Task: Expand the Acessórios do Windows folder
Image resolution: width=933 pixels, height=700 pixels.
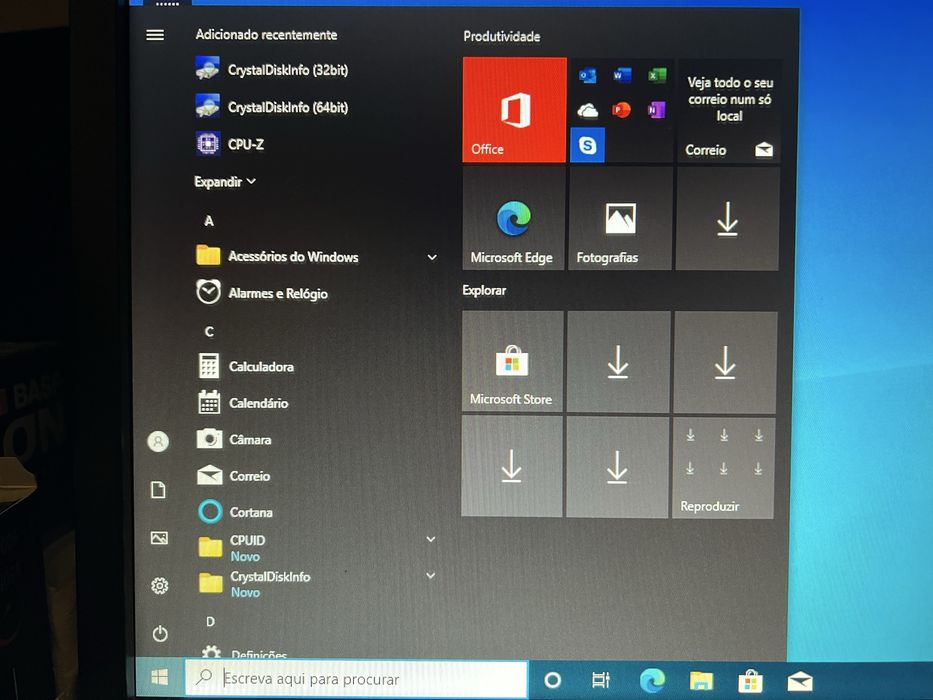Action: tap(317, 257)
